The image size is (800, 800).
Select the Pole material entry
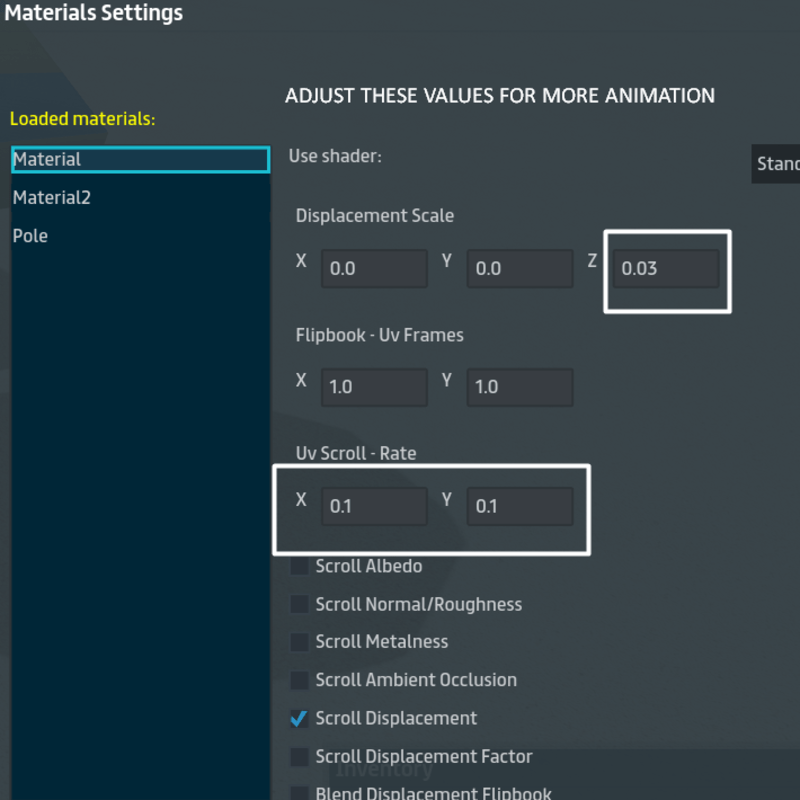coord(30,236)
